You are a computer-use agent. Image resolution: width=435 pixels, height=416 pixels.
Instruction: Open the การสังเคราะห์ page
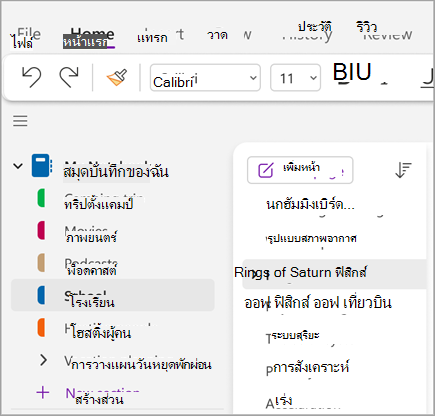coord(311,367)
